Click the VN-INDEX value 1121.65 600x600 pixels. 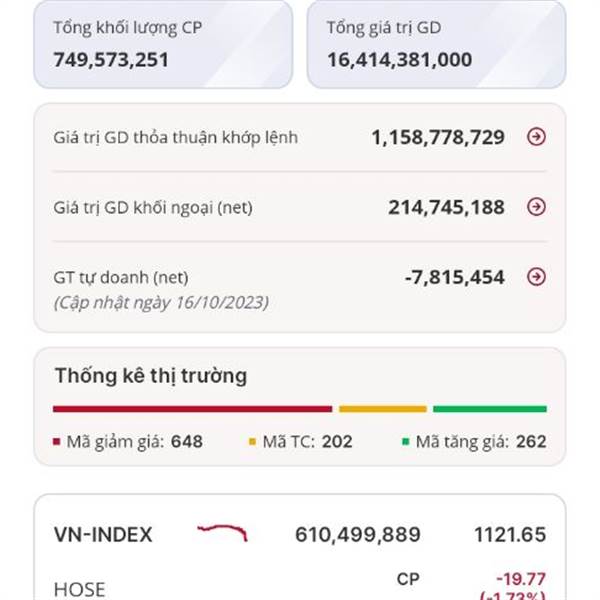(510, 535)
